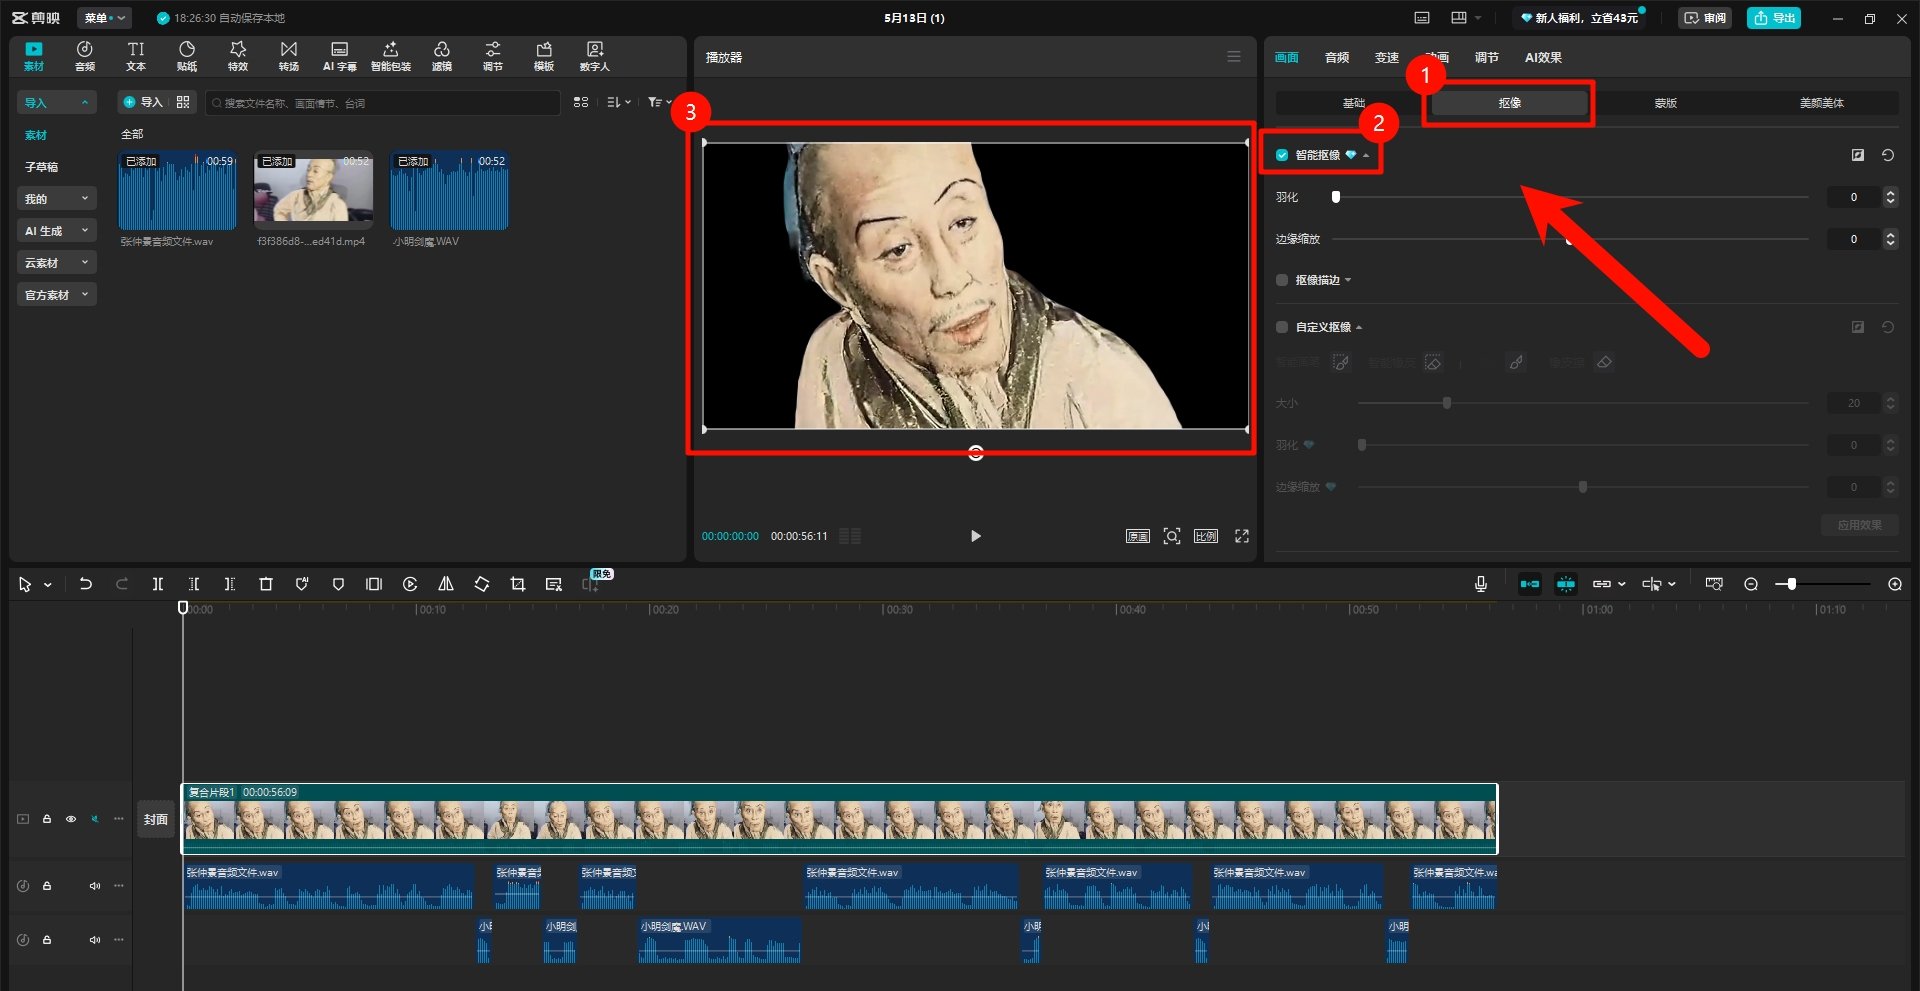Click the microphone record voiceover icon
Viewport: 1920px width, 991px height.
[1481, 584]
